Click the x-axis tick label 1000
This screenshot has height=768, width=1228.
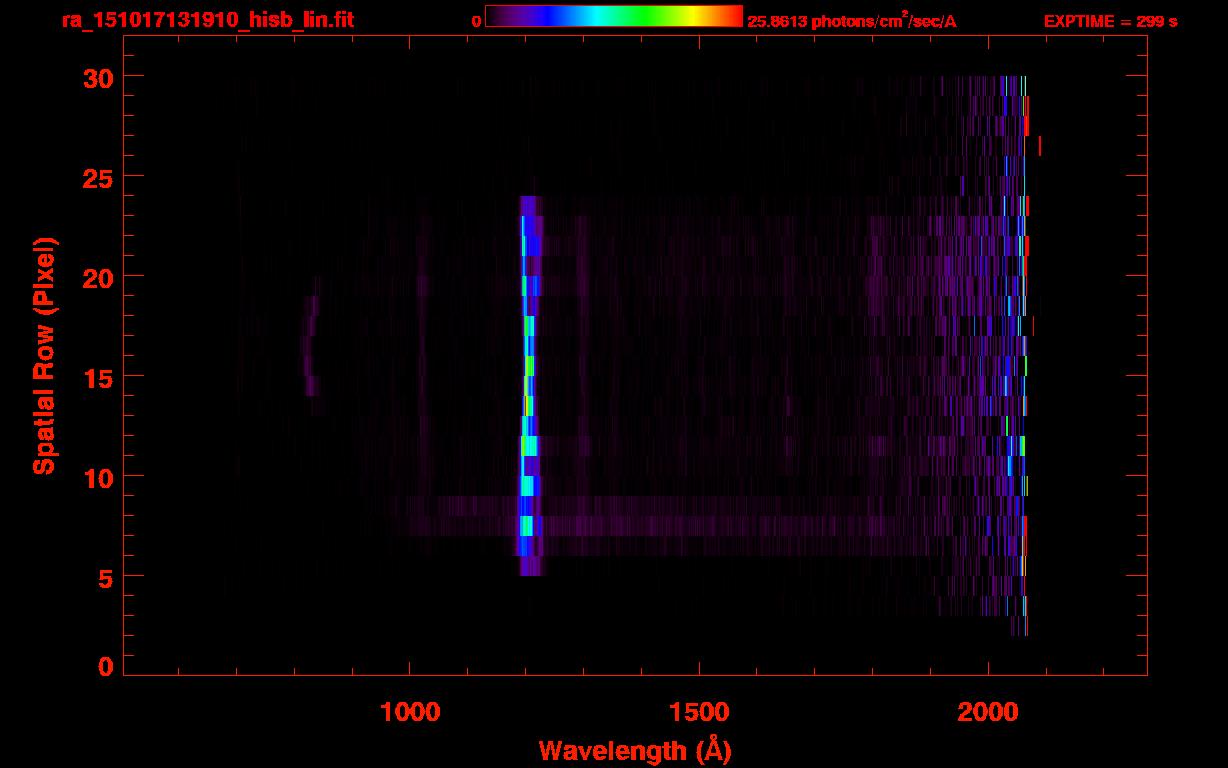click(x=410, y=711)
